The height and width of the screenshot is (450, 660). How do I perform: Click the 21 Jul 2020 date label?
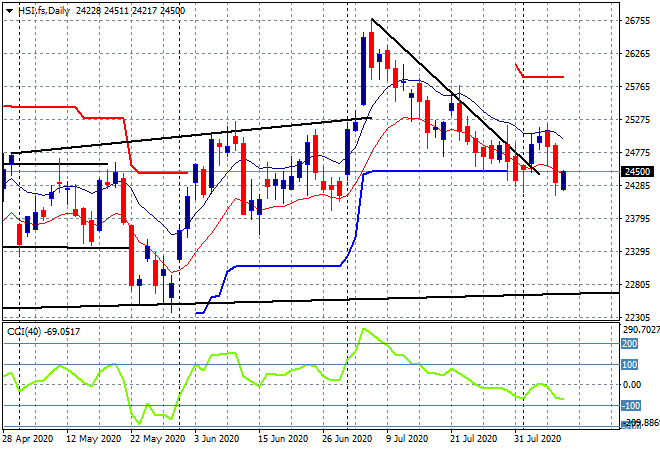point(474,439)
